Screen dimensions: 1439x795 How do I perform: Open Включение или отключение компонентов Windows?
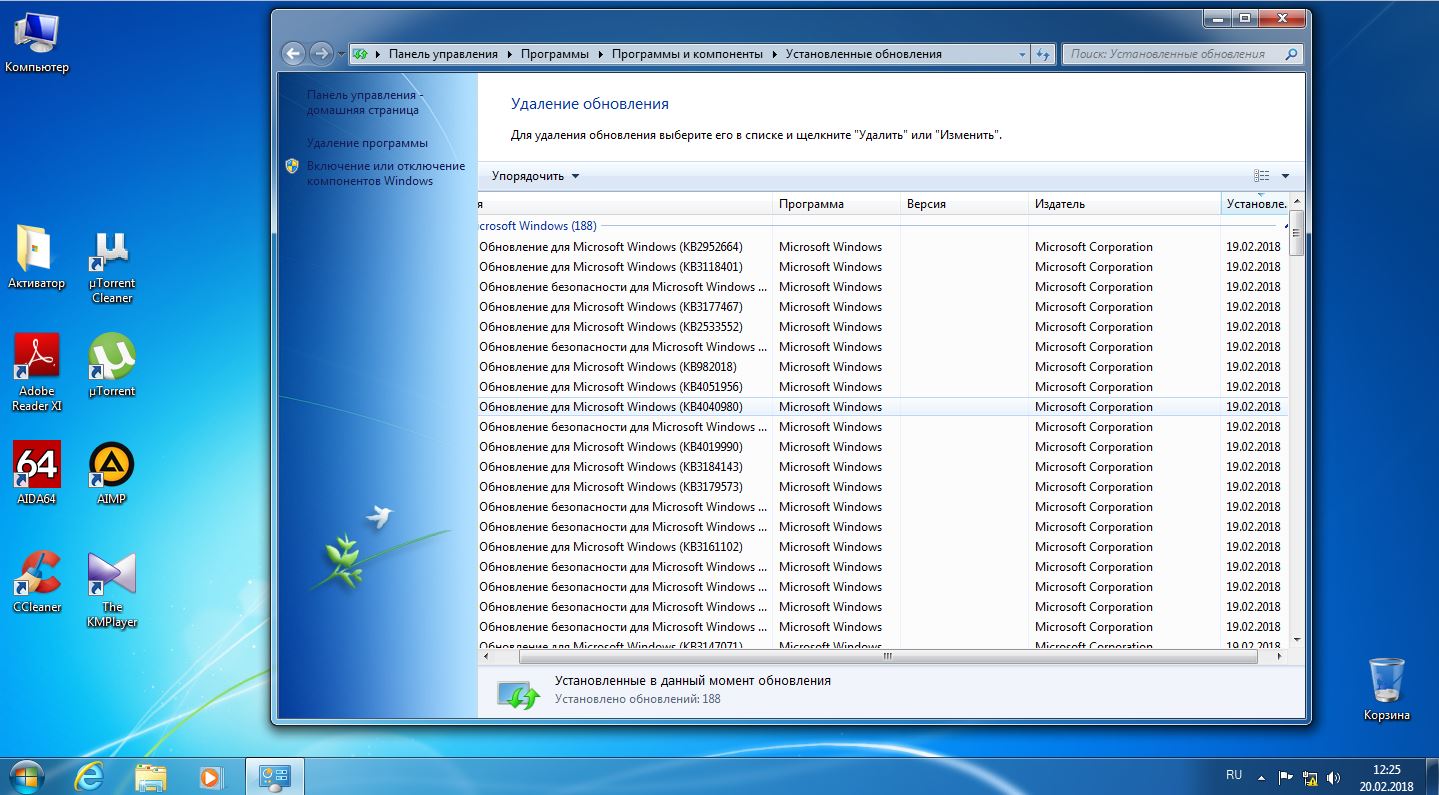385,173
